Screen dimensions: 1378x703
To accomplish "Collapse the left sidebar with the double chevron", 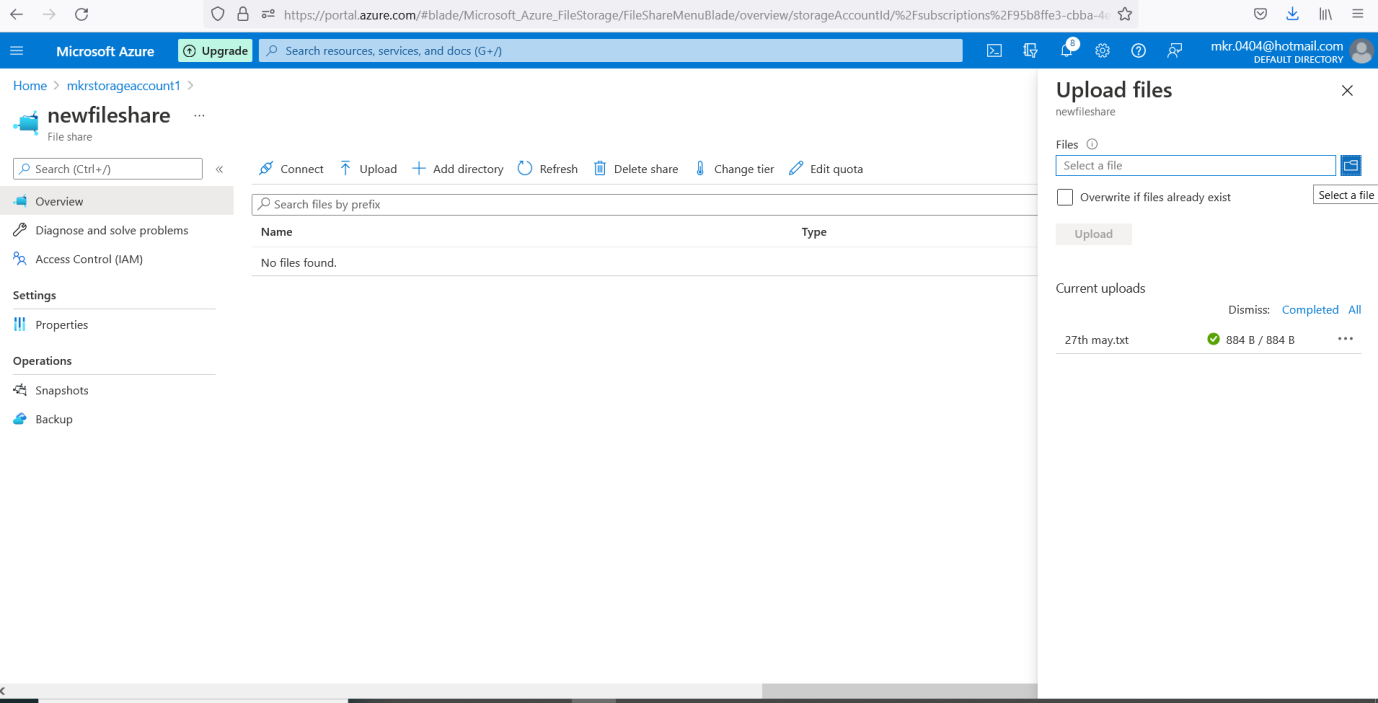I will coord(219,169).
